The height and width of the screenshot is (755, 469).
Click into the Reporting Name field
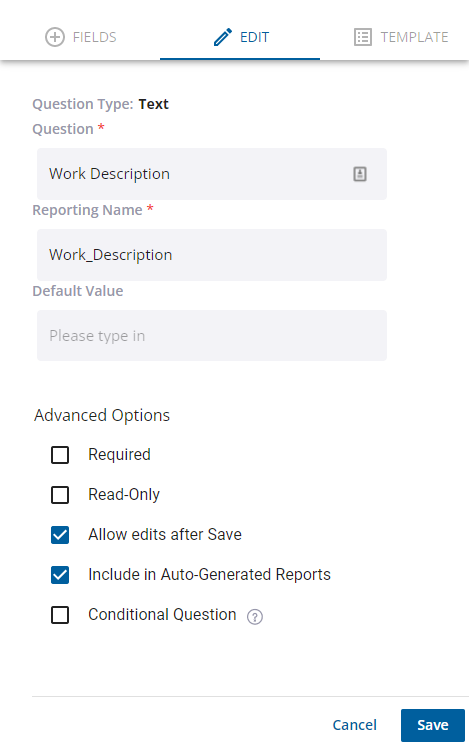point(212,255)
